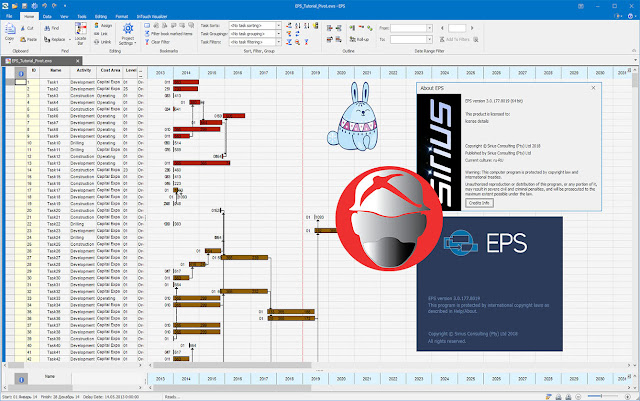Click the next date range arrow
Viewport: 640px width, 401px height.
pos(472,28)
